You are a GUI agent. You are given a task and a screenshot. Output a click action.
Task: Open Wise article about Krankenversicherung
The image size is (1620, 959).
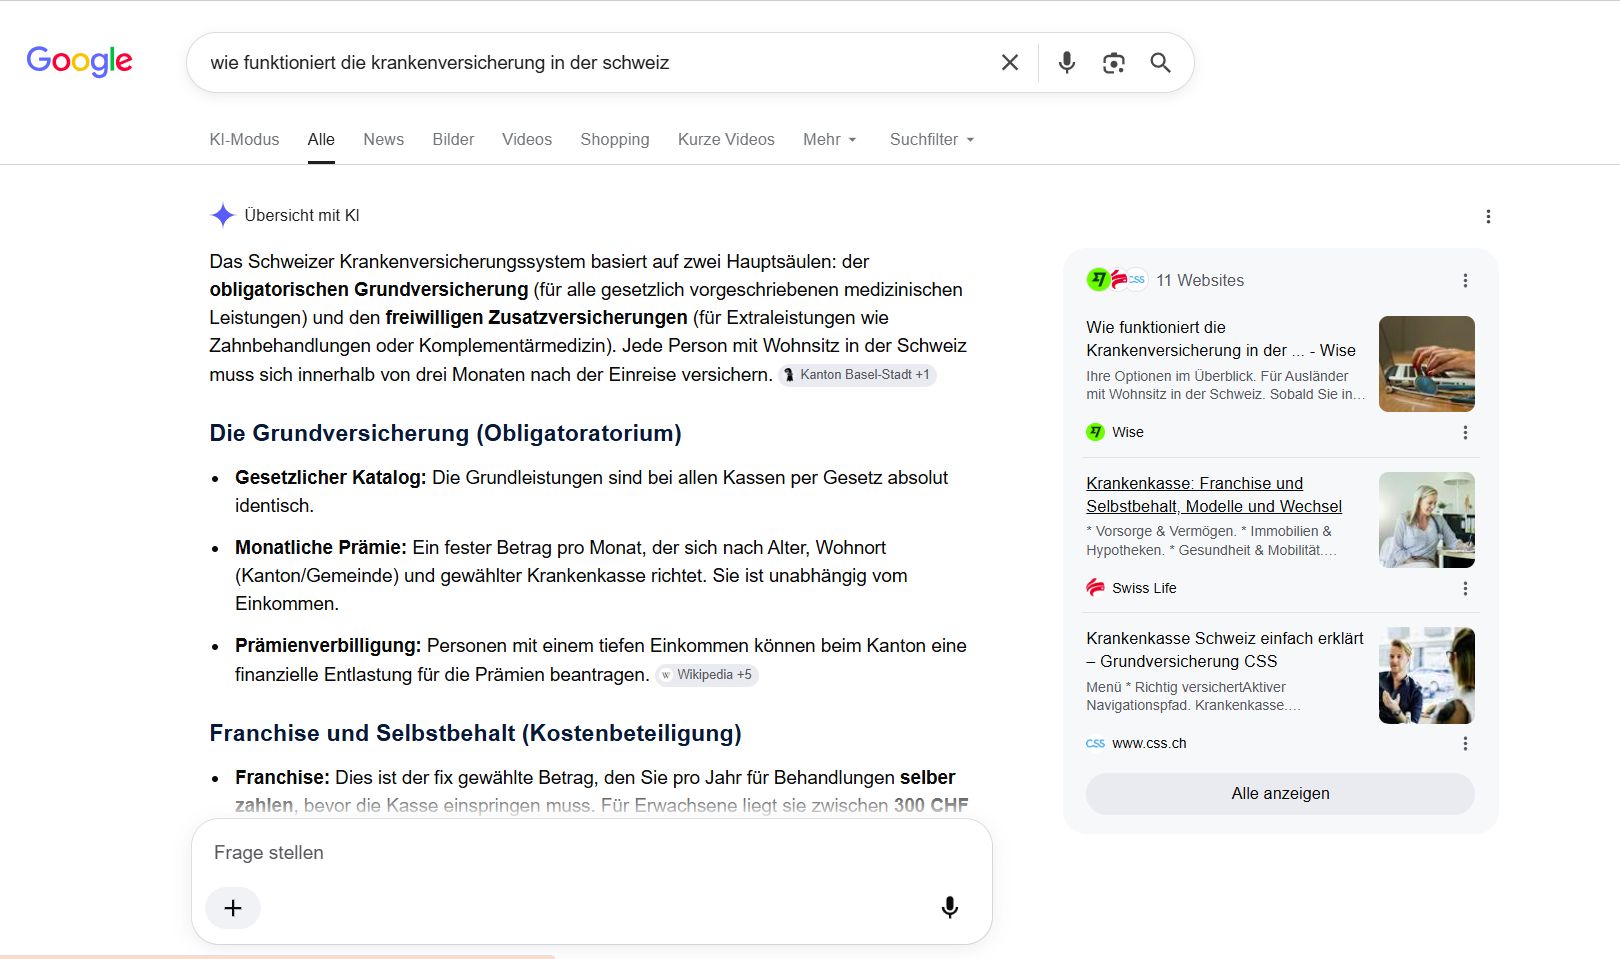(1221, 339)
